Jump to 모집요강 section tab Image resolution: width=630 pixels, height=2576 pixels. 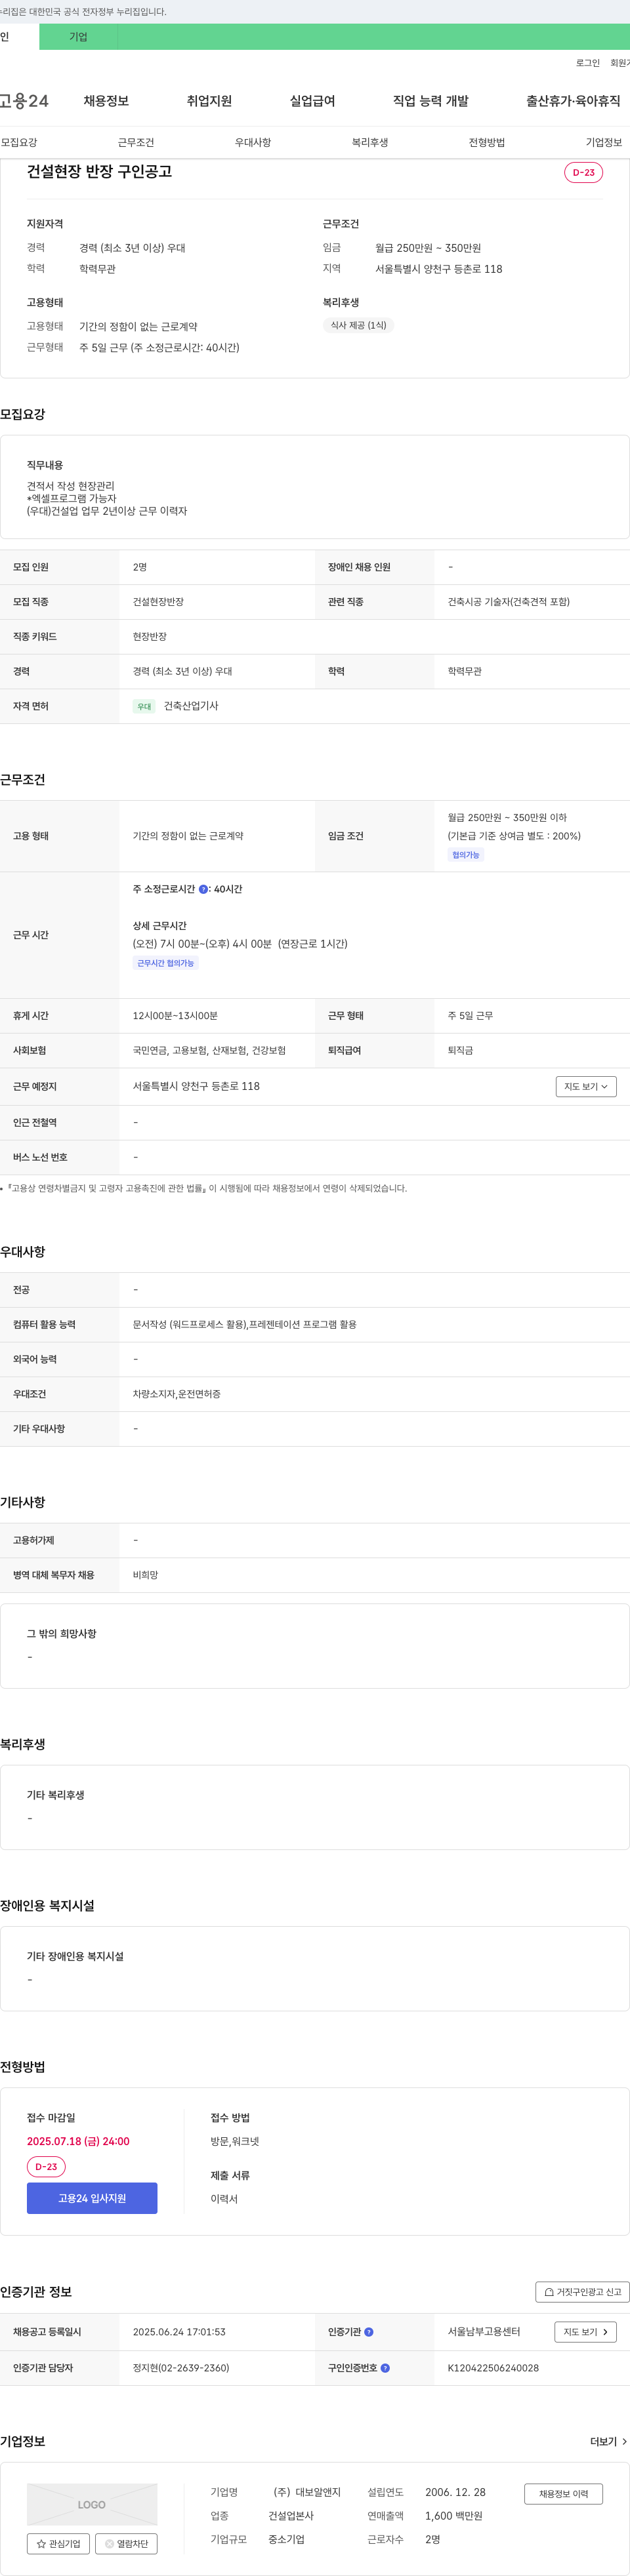(19, 143)
